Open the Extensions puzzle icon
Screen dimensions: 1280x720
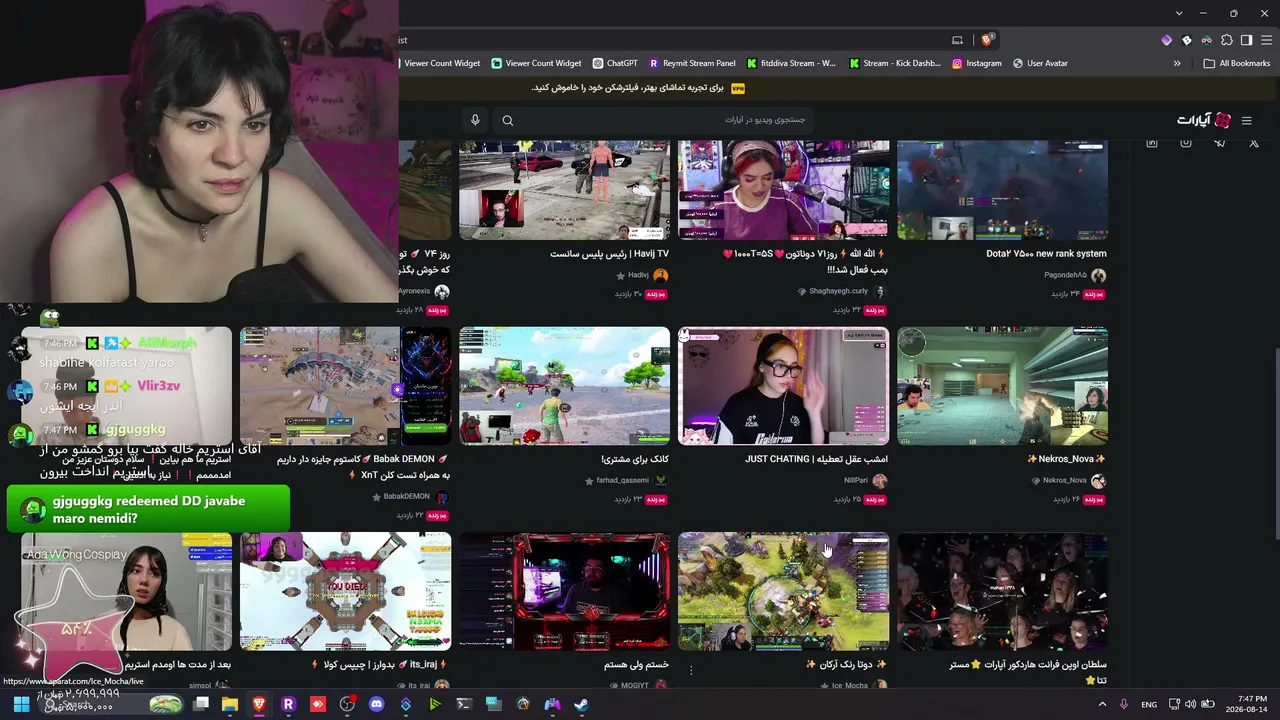click(x=1227, y=40)
